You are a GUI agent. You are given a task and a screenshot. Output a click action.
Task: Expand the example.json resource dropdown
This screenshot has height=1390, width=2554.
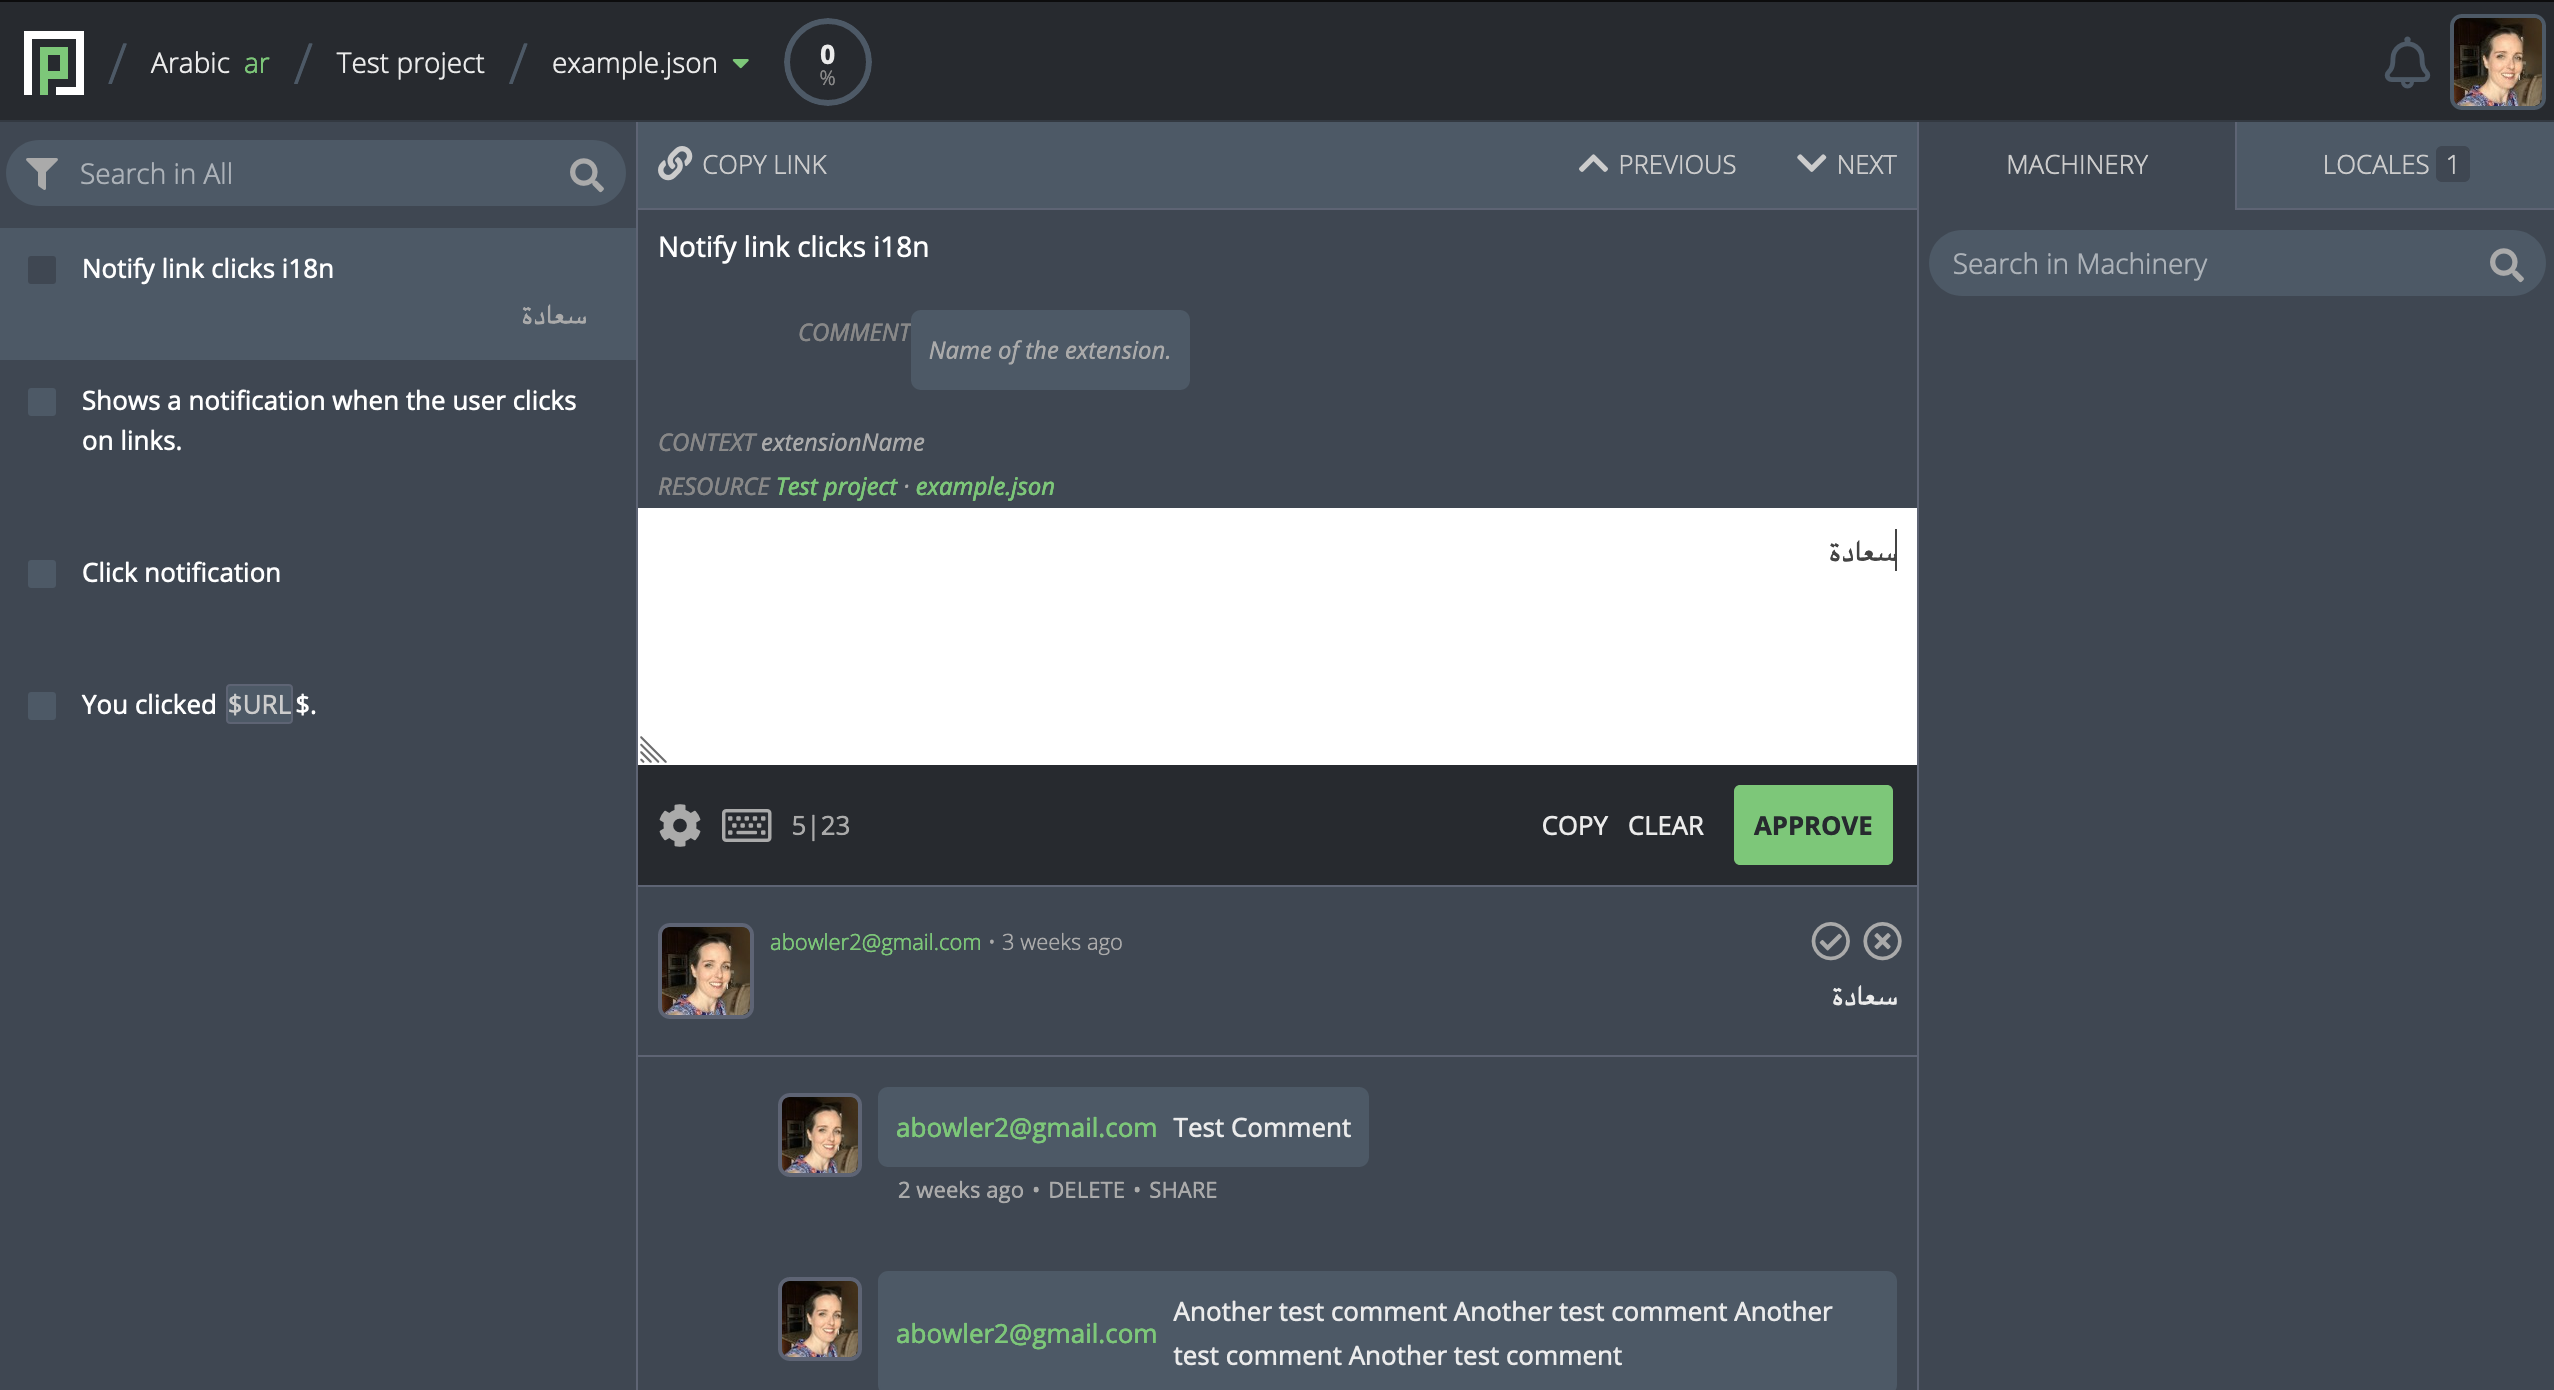point(741,64)
